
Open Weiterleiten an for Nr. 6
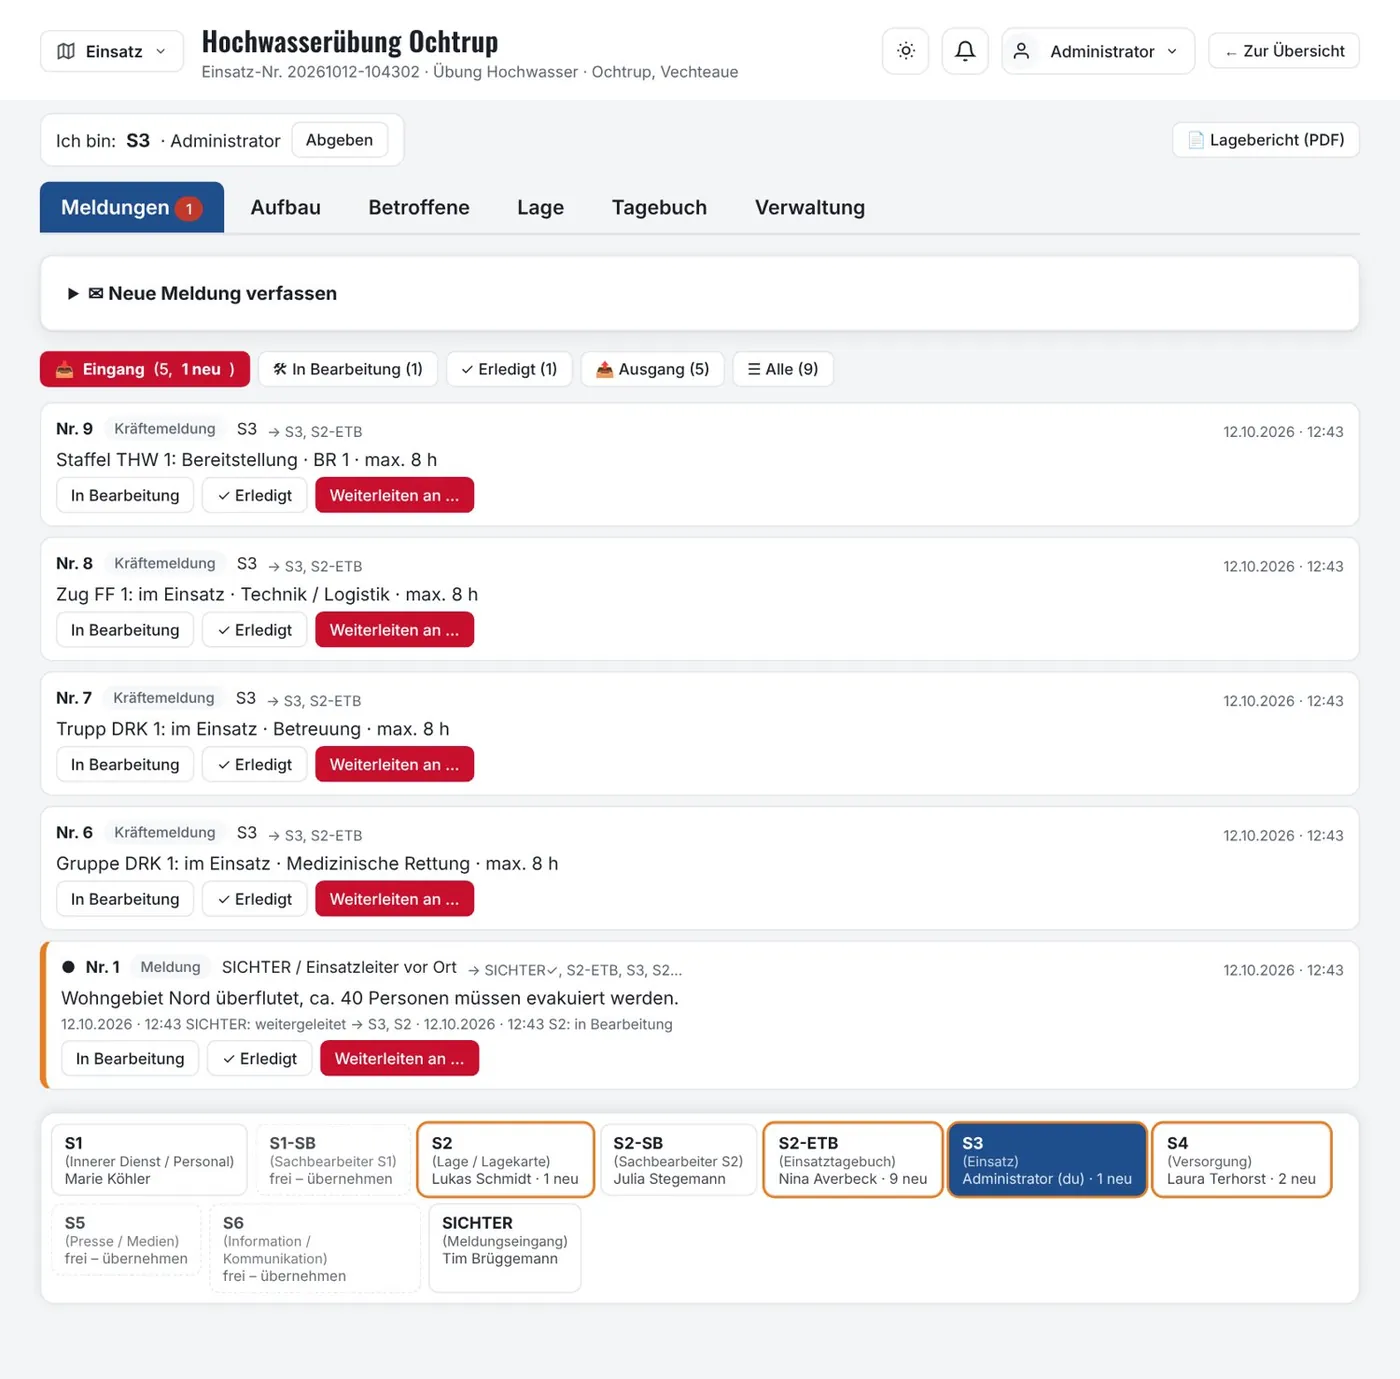pos(394,899)
